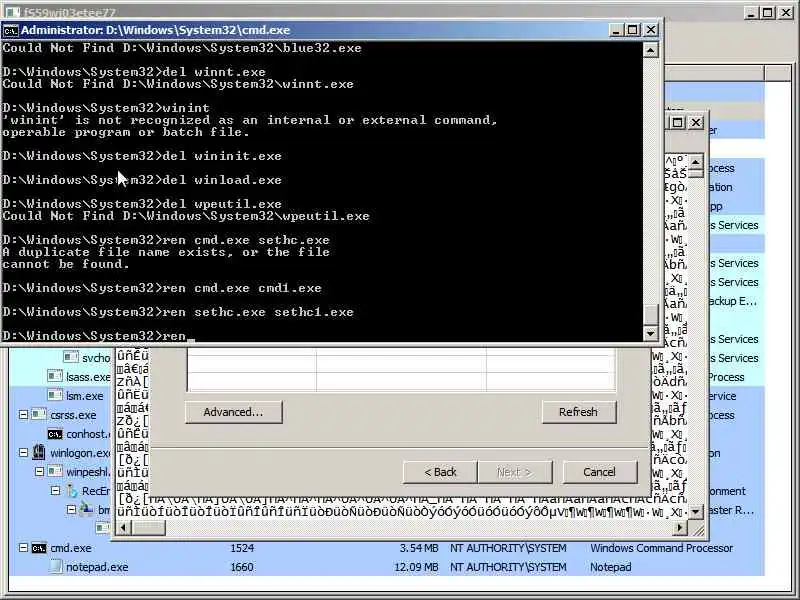Click the conhost process console icon
This screenshot has width=800, height=600.
[x=55, y=434]
